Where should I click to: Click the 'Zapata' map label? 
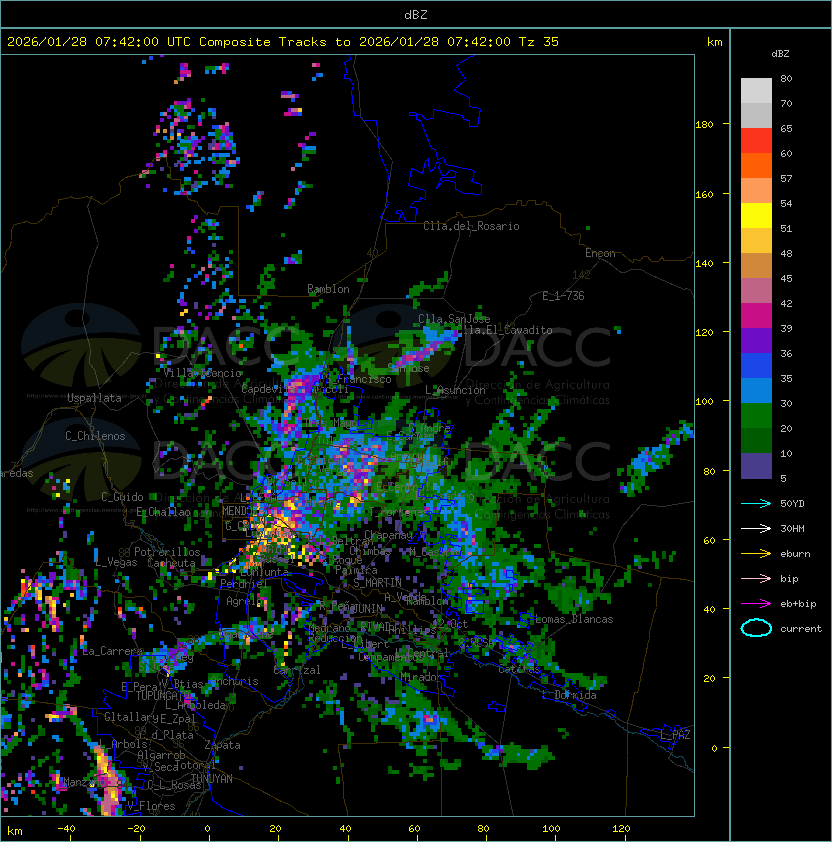[x=222, y=745]
